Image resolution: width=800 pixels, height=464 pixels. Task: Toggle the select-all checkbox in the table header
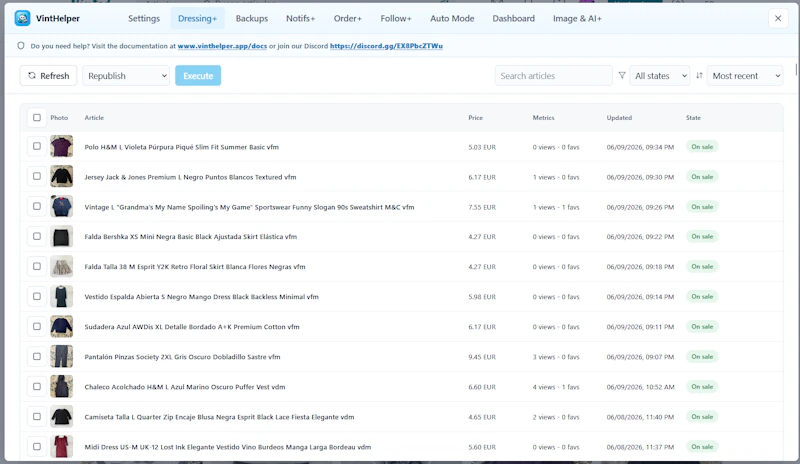point(37,117)
